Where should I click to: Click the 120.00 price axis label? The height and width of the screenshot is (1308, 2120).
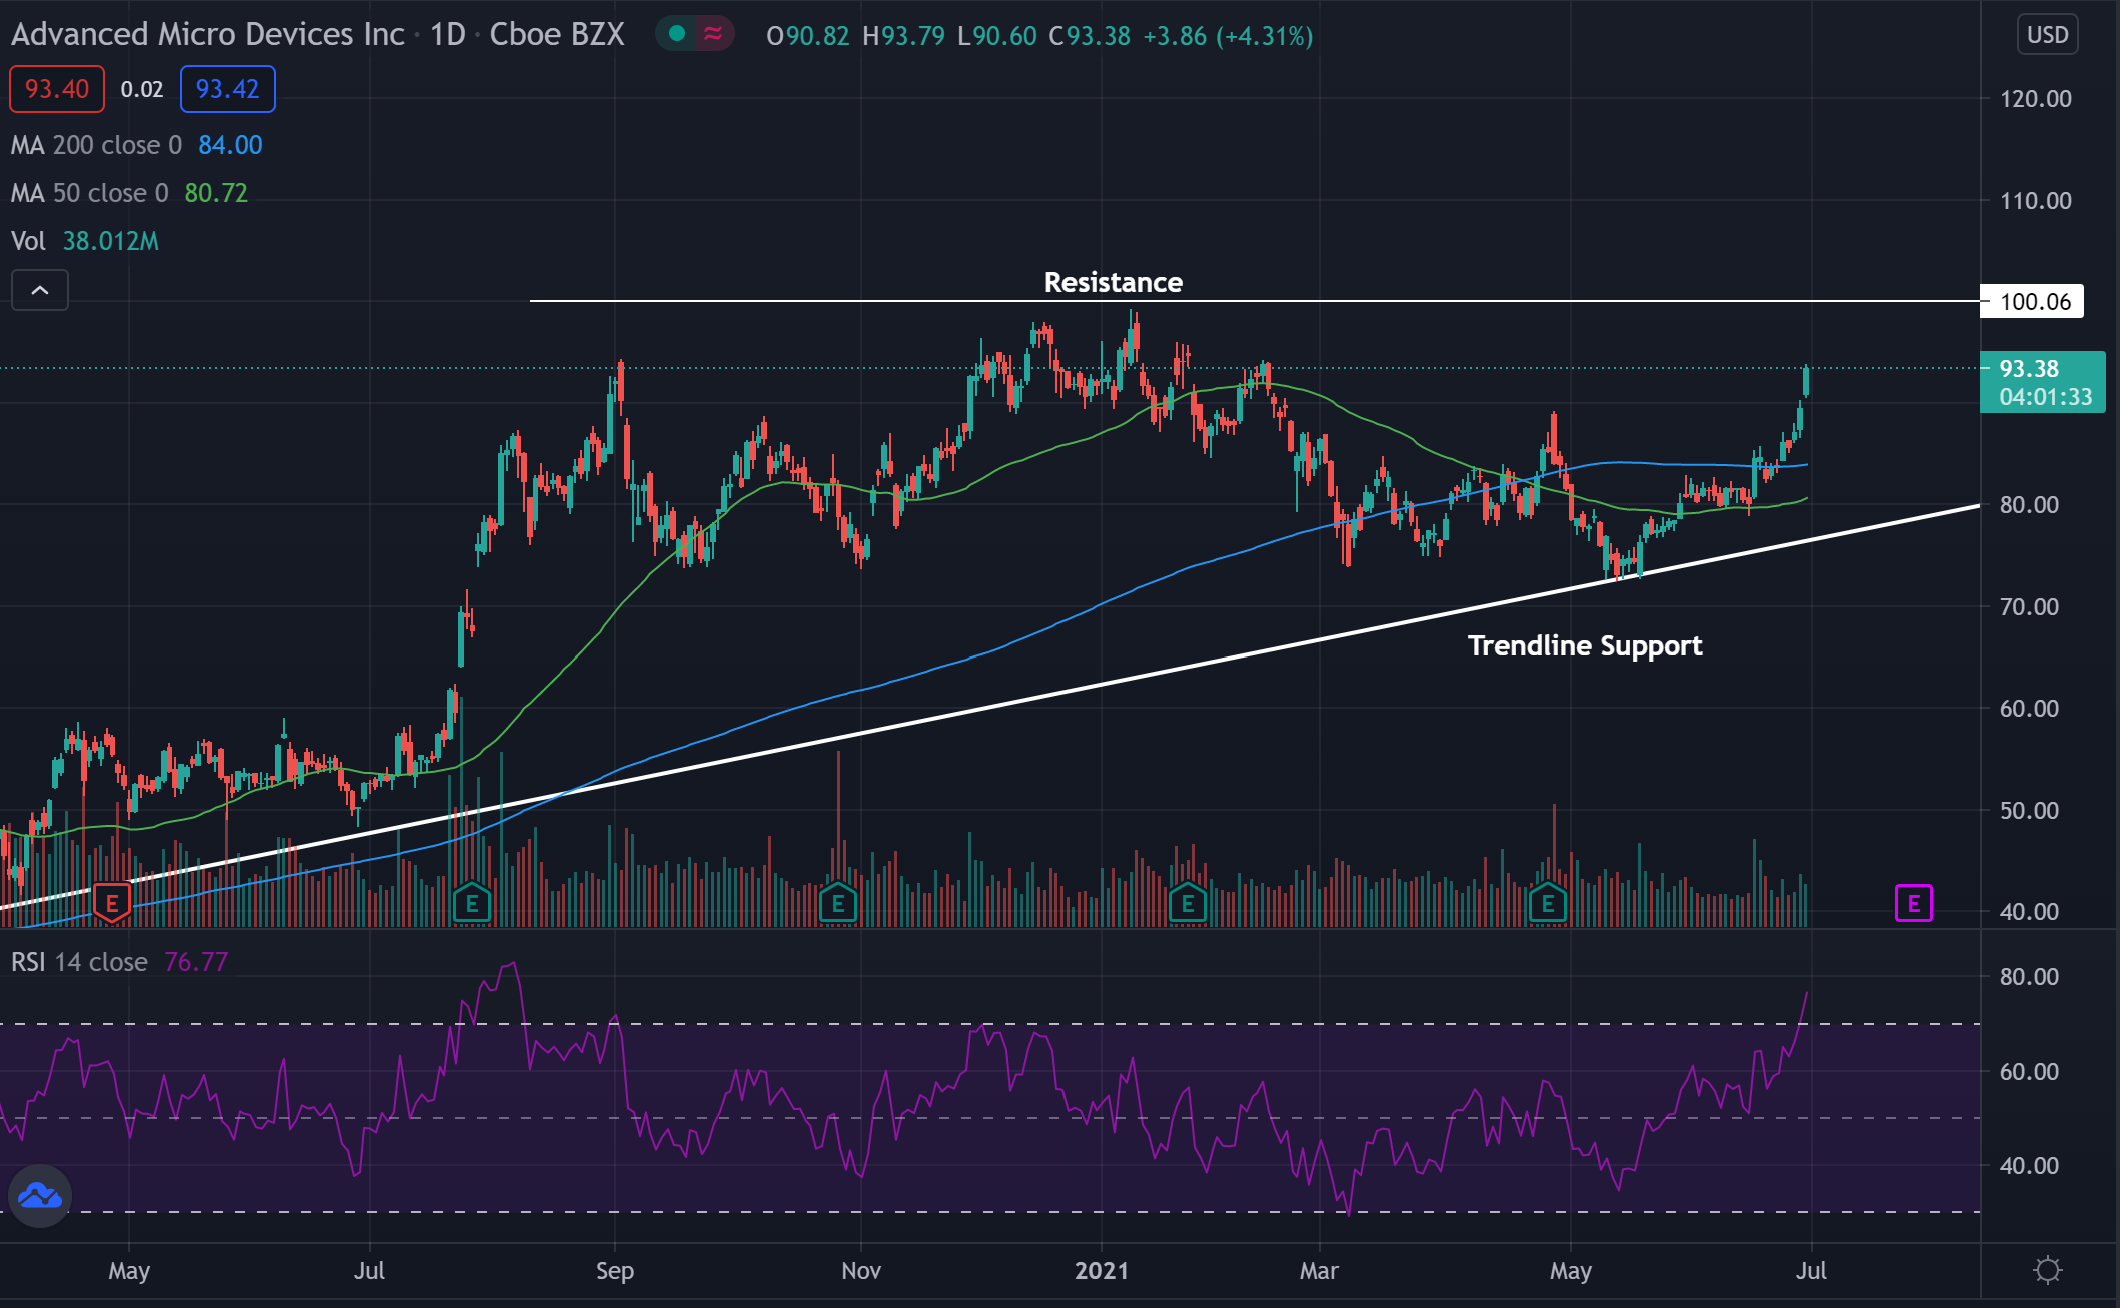(x=2036, y=98)
